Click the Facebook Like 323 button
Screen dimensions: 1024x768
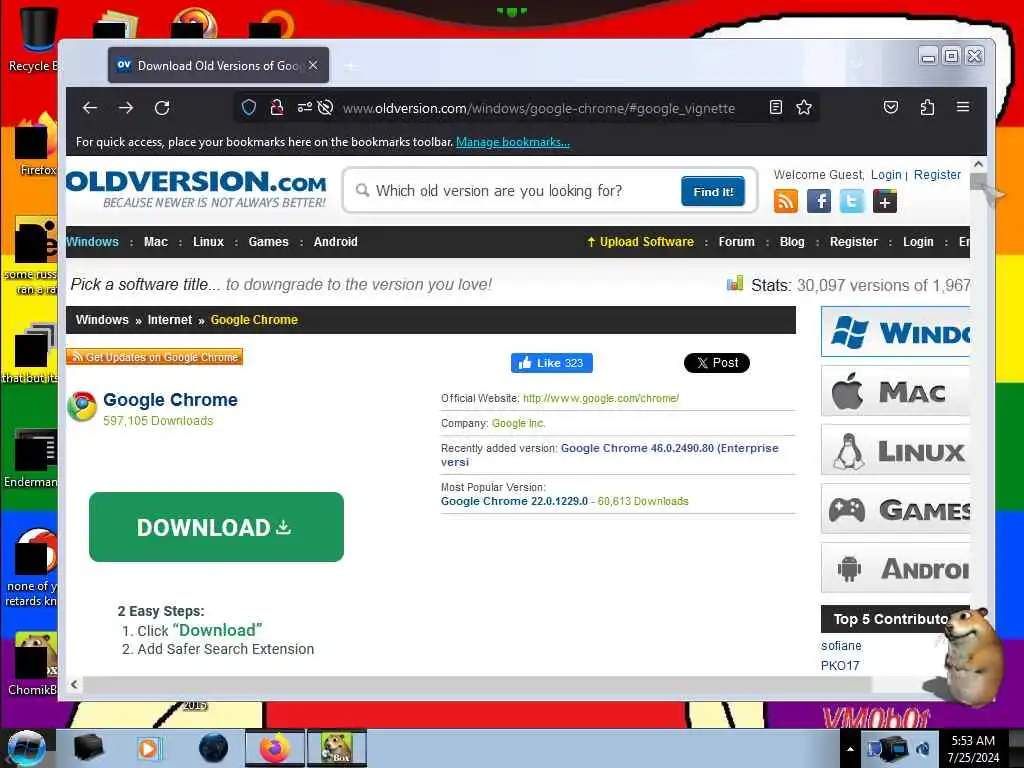[x=552, y=363]
